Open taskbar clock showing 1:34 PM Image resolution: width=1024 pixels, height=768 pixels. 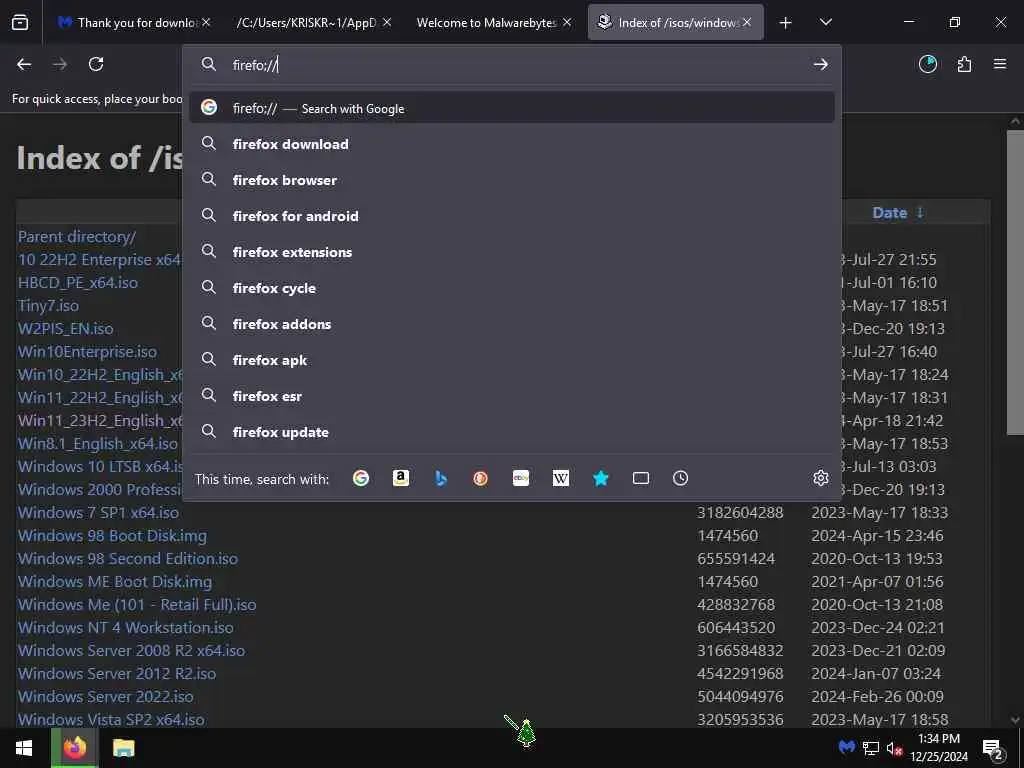(939, 748)
